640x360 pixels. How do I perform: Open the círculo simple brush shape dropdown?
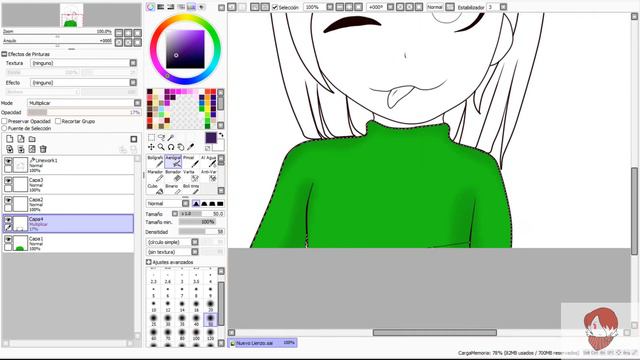click(195, 242)
